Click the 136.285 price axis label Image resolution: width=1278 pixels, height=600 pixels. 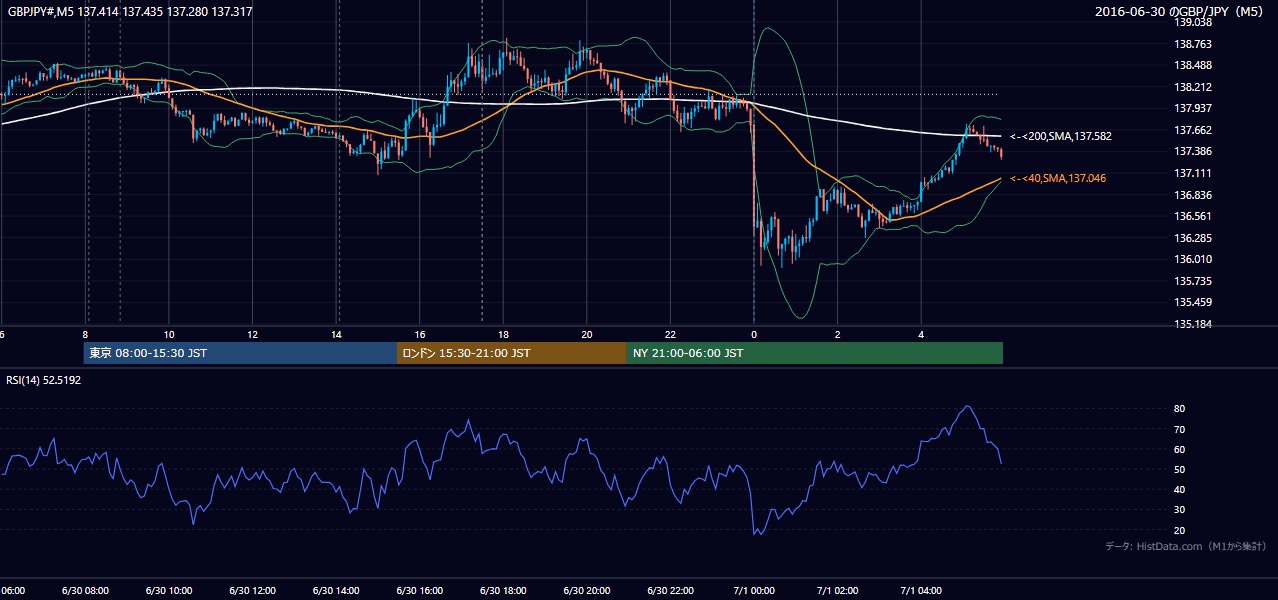pyautogui.click(x=1193, y=238)
